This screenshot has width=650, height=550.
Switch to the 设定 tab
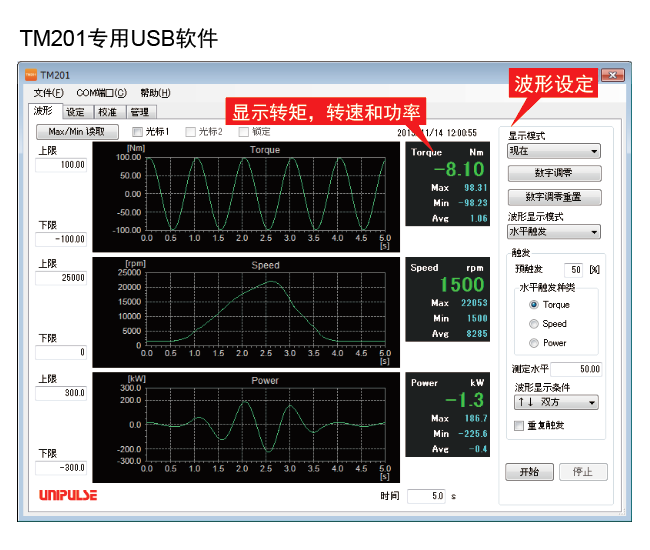coord(75,112)
